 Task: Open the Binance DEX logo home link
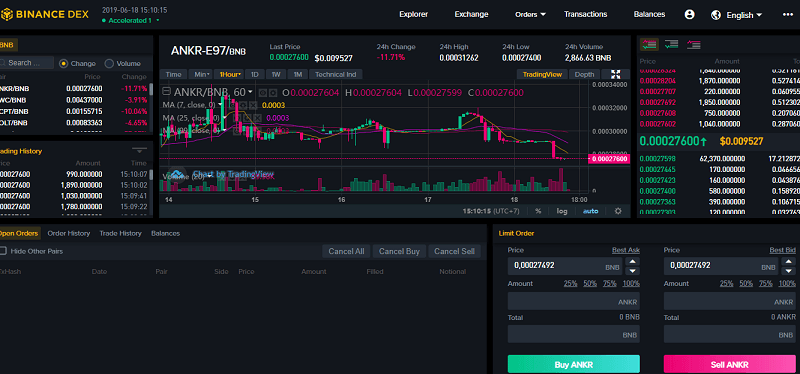pos(44,15)
